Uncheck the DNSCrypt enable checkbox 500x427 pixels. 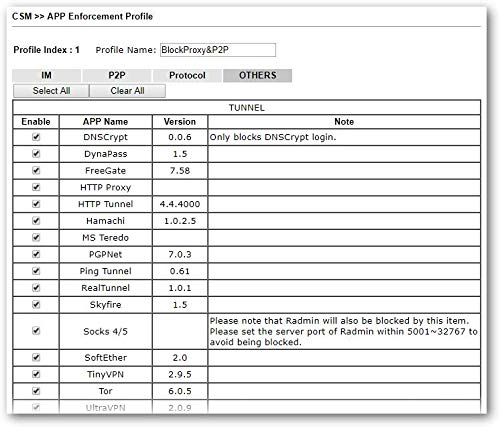36,137
